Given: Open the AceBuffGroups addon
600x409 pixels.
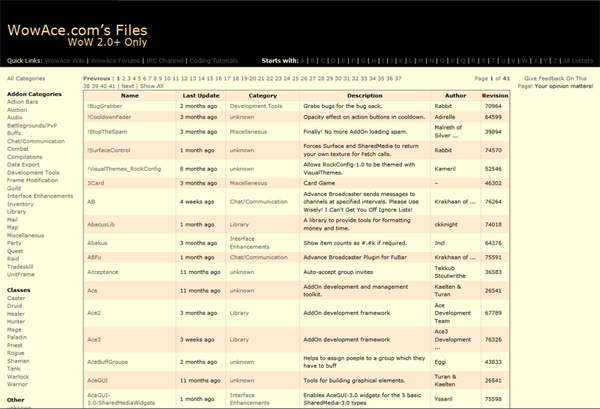Looking at the screenshot, I should tap(108, 362).
